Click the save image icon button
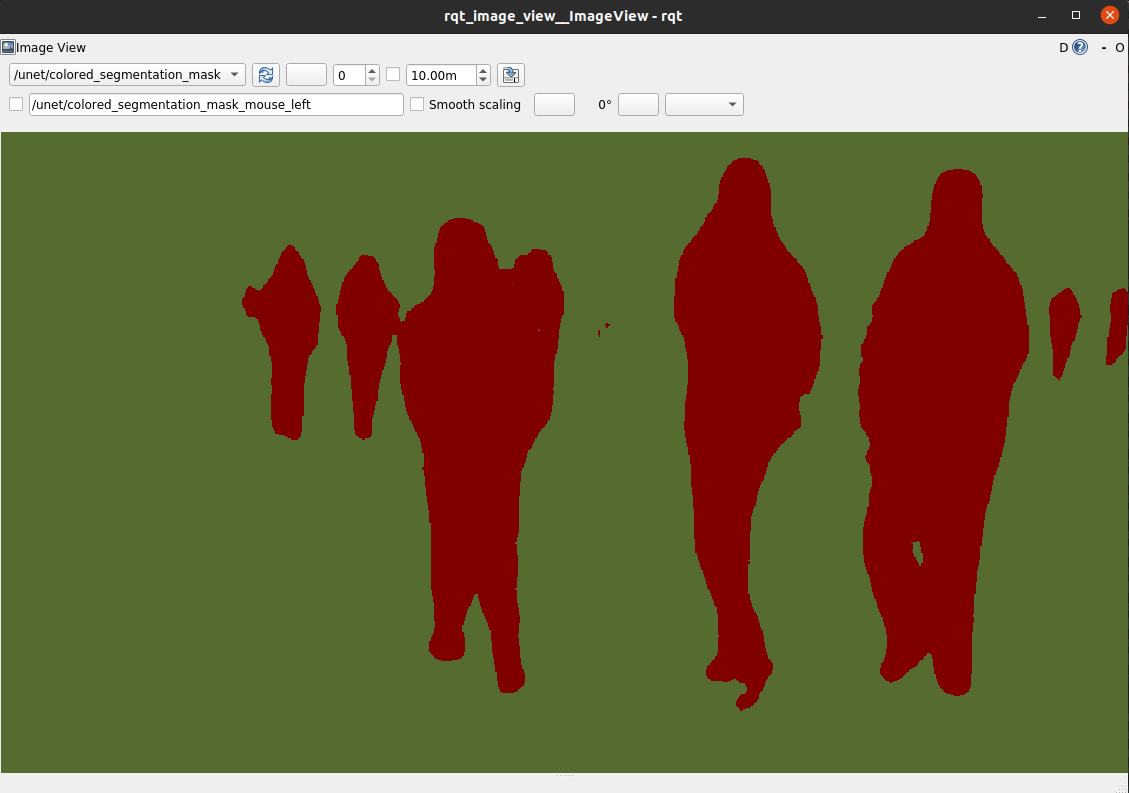1129x793 pixels. 511,75
